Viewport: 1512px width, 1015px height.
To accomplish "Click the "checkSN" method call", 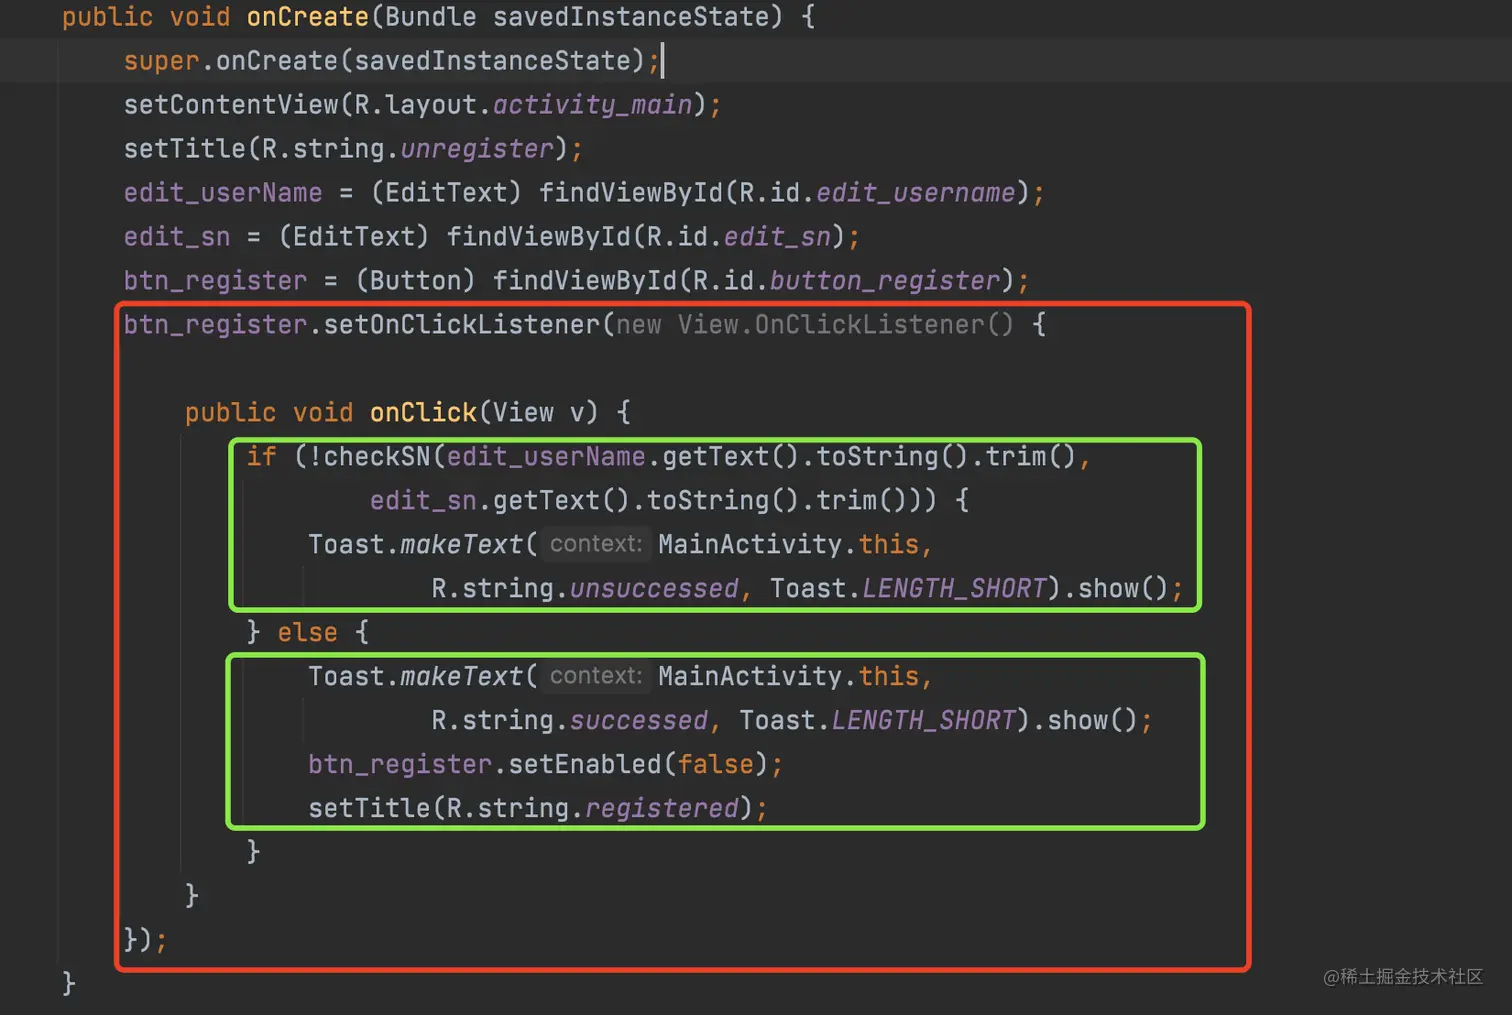I will tap(377, 457).
